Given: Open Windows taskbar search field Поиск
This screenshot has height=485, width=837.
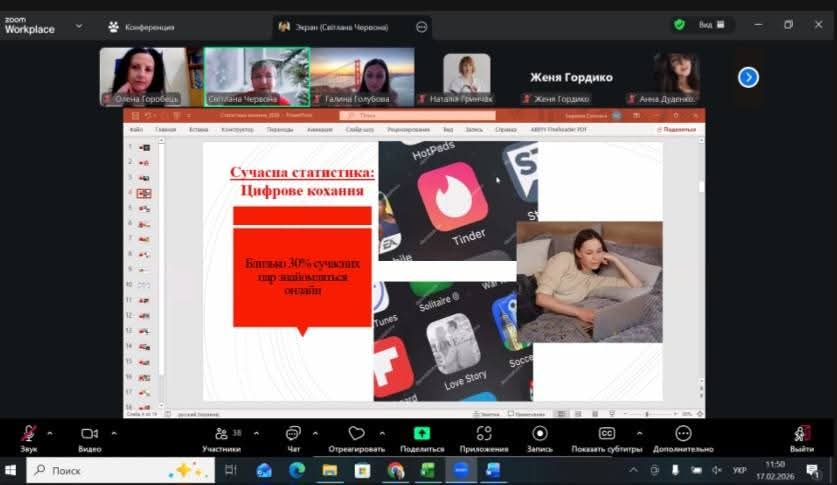Looking at the screenshot, I should click(x=110, y=470).
